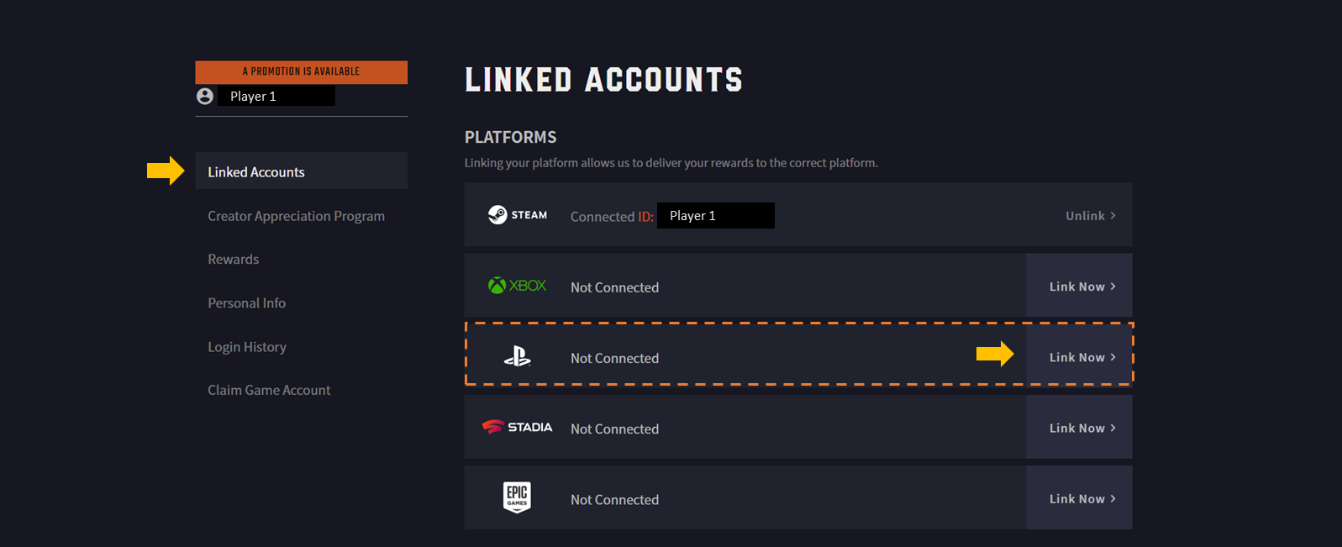Click the Epic Games logo icon

pos(517,498)
